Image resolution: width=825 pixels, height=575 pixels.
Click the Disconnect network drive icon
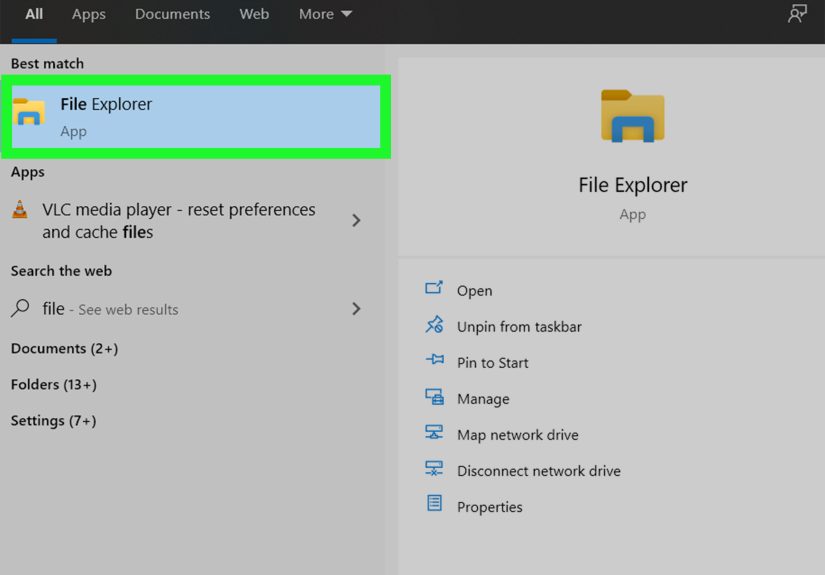434,468
